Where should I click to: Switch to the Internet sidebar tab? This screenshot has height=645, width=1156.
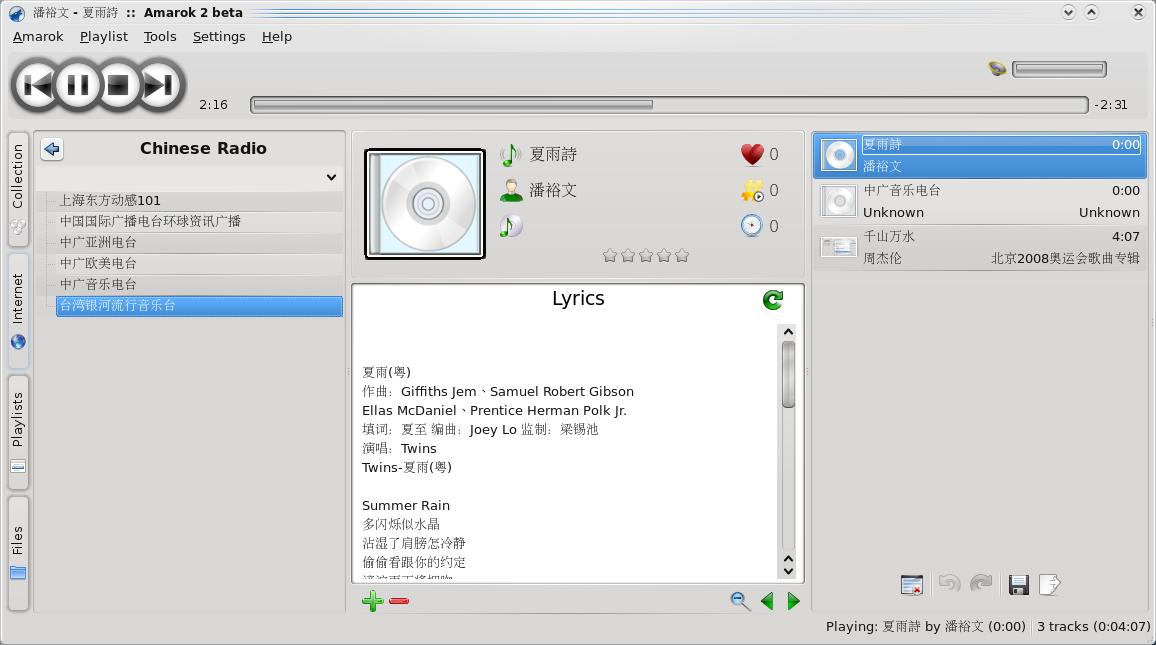18,310
